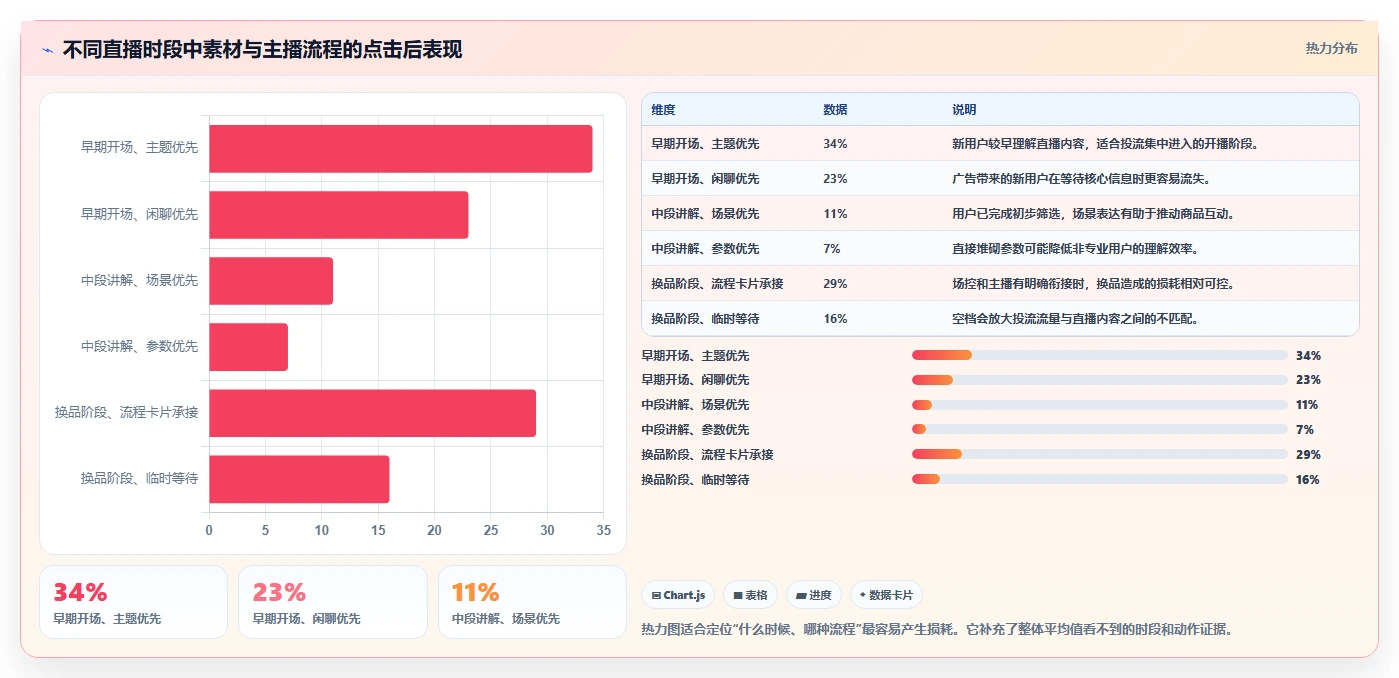Click chart y-axis label 中段讲解、参数优先
1399x678 pixels.
coord(139,346)
